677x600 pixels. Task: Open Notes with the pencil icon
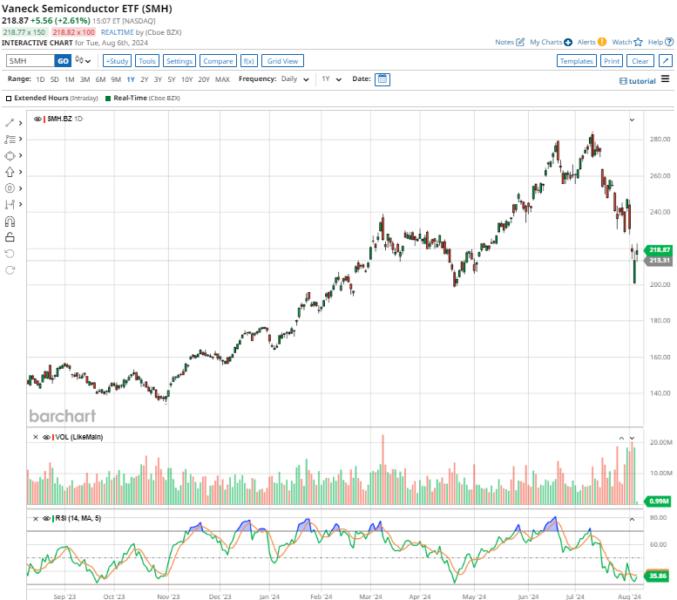[x=520, y=42]
